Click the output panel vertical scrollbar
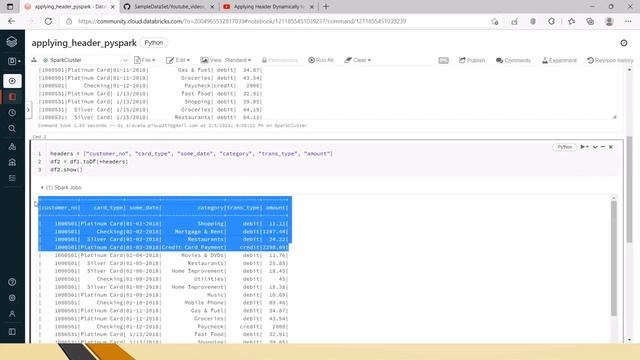The height and width of the screenshot is (360, 640). pos(613,258)
